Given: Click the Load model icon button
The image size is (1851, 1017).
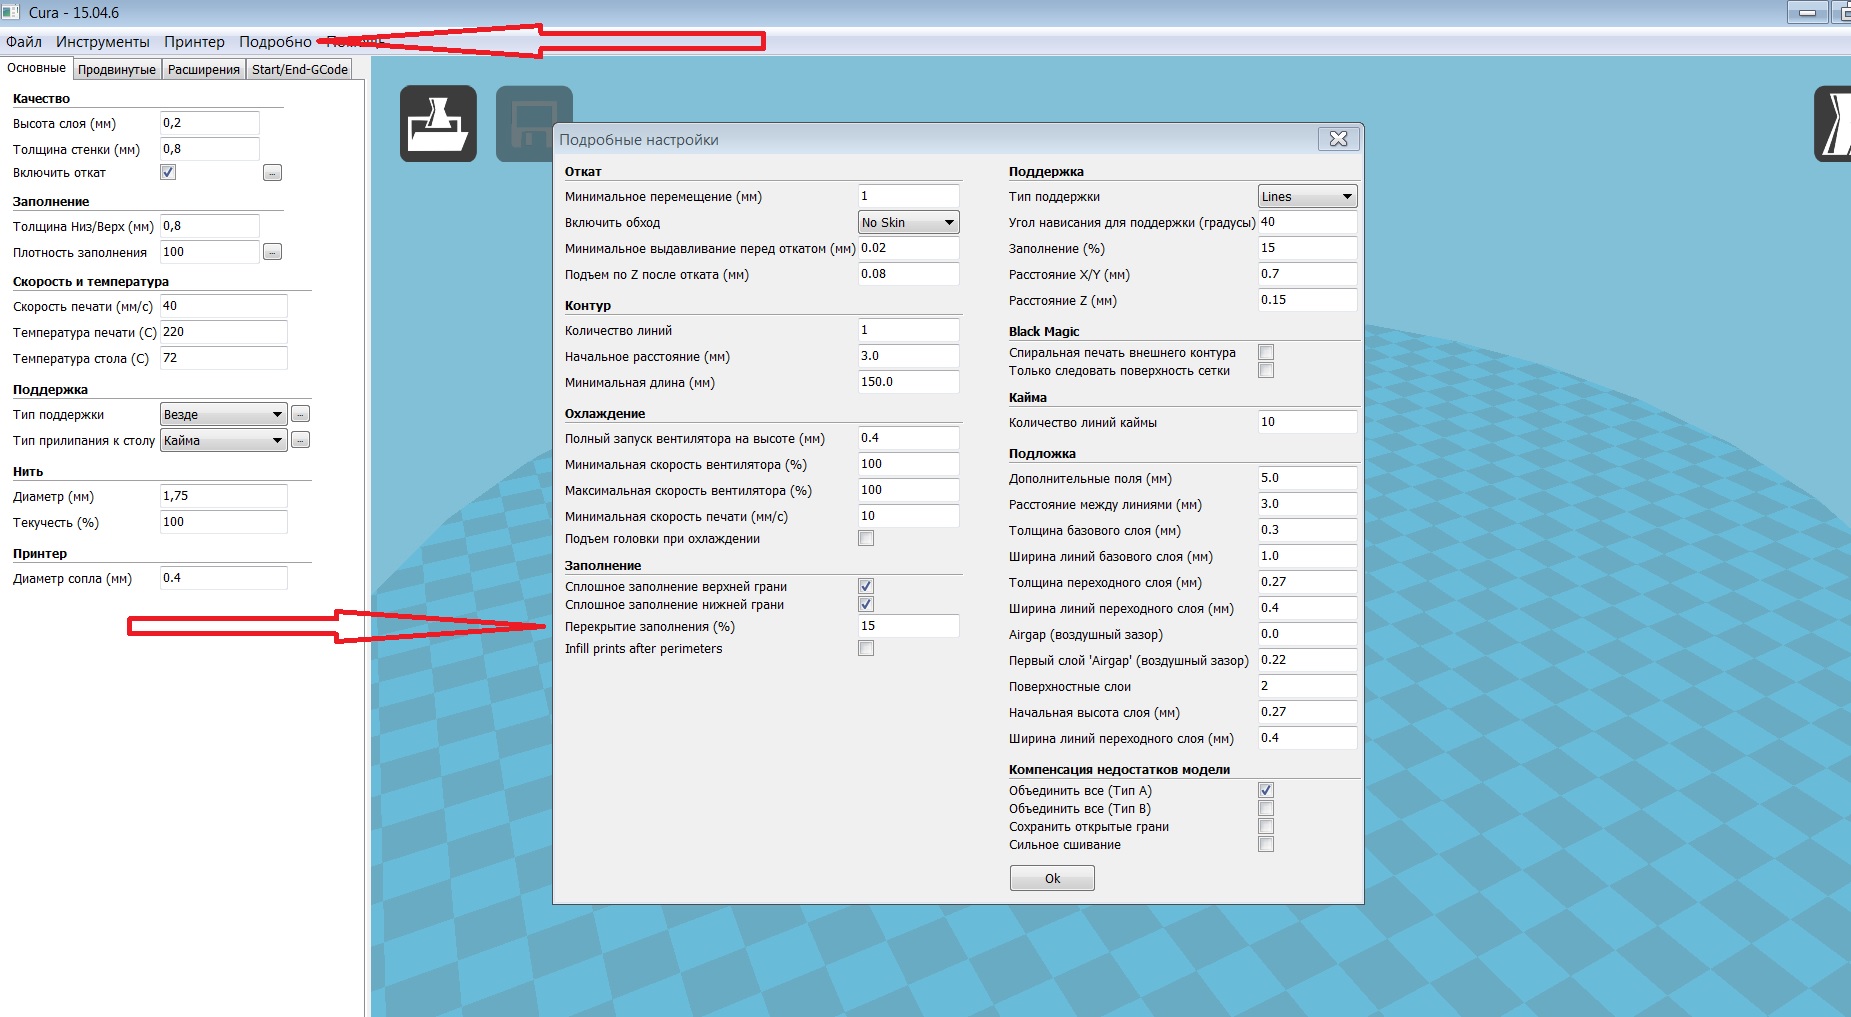Looking at the screenshot, I should [438, 124].
